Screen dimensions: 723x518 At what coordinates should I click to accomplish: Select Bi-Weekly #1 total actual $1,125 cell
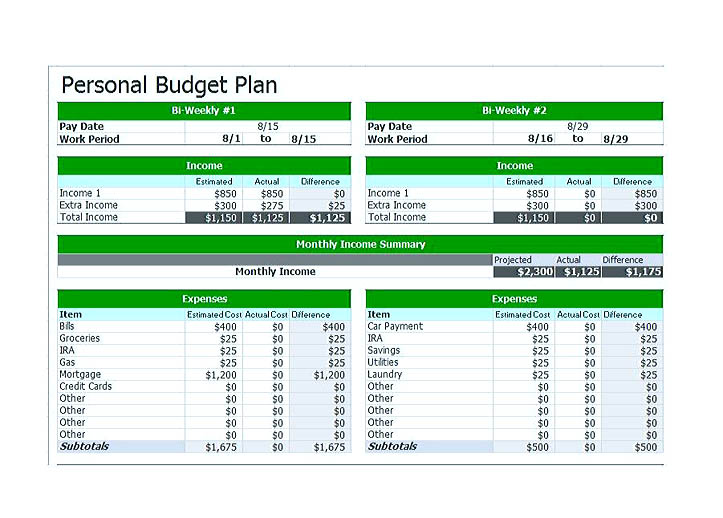(x=267, y=218)
